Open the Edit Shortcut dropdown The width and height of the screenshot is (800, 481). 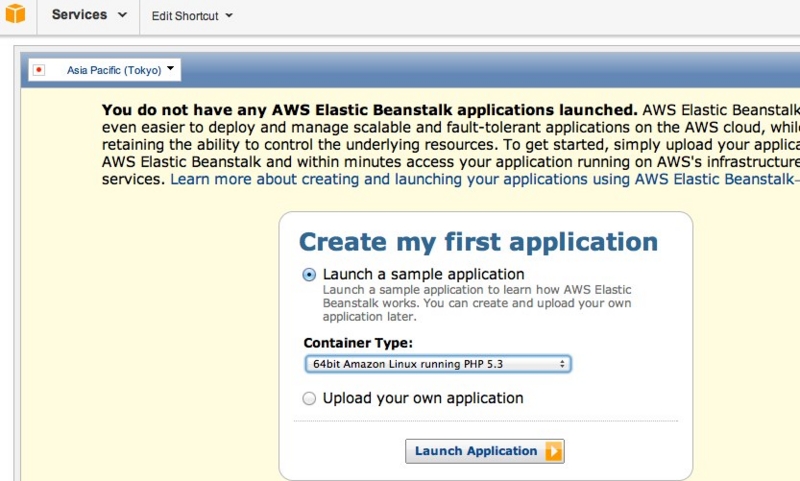192,16
